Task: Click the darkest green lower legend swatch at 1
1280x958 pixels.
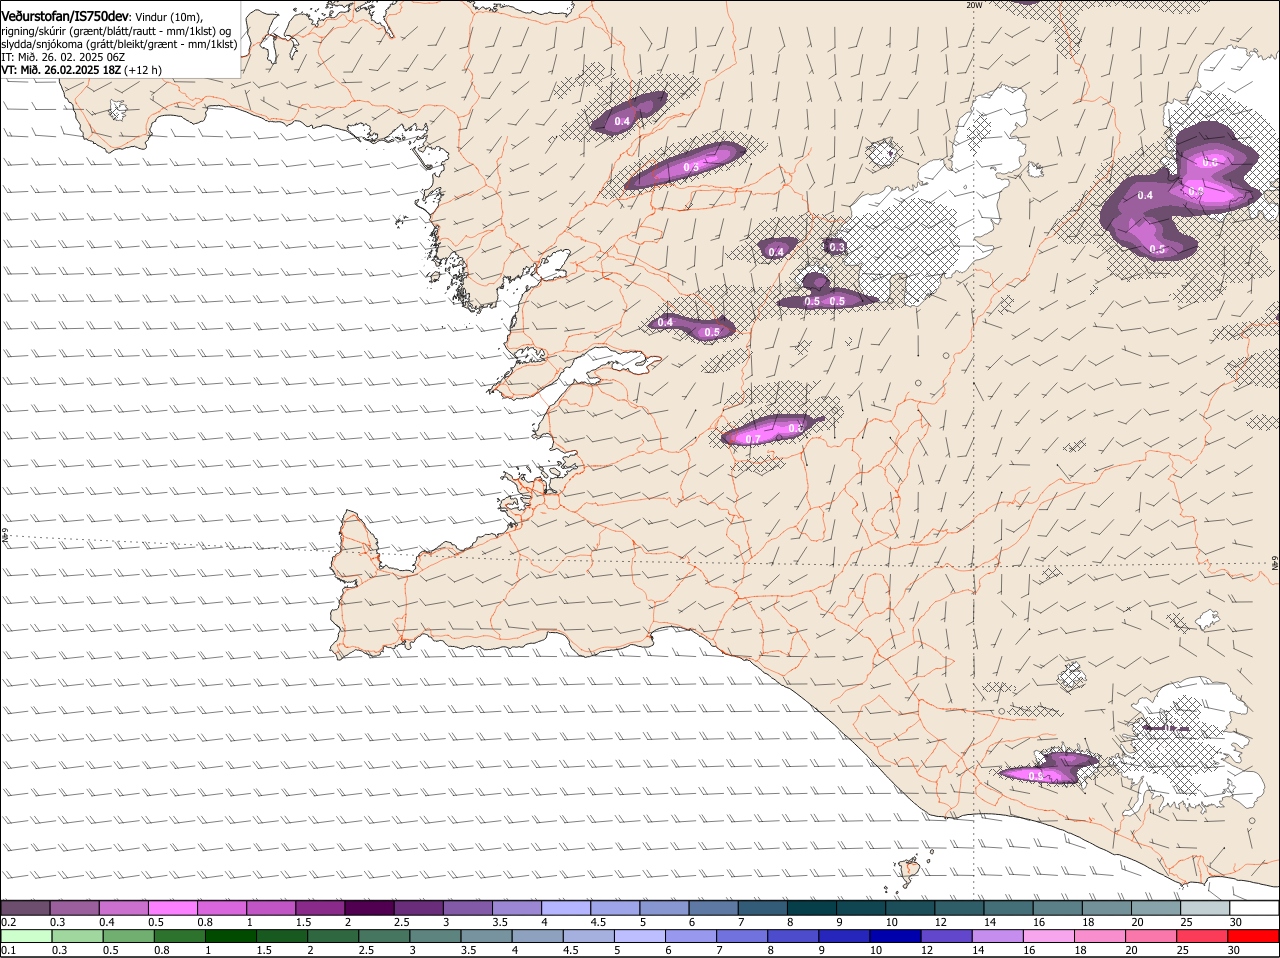Action: tap(230, 936)
